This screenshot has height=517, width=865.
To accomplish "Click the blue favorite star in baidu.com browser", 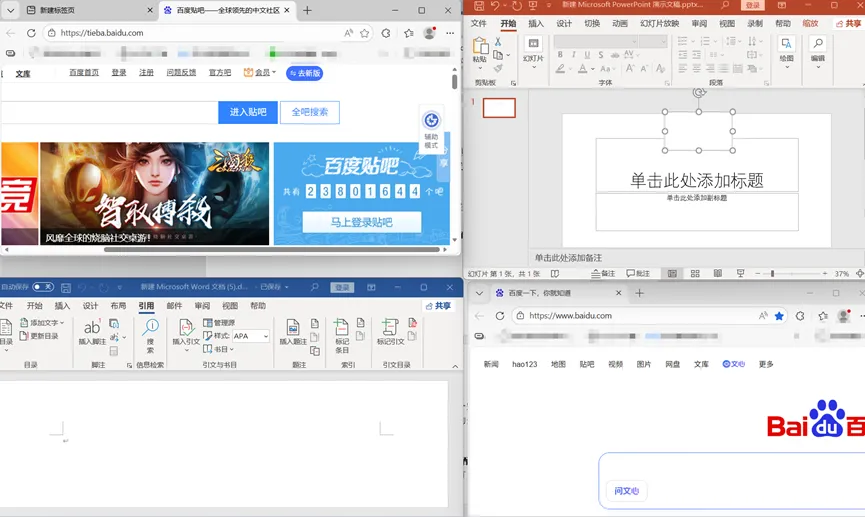I will tap(779, 316).
